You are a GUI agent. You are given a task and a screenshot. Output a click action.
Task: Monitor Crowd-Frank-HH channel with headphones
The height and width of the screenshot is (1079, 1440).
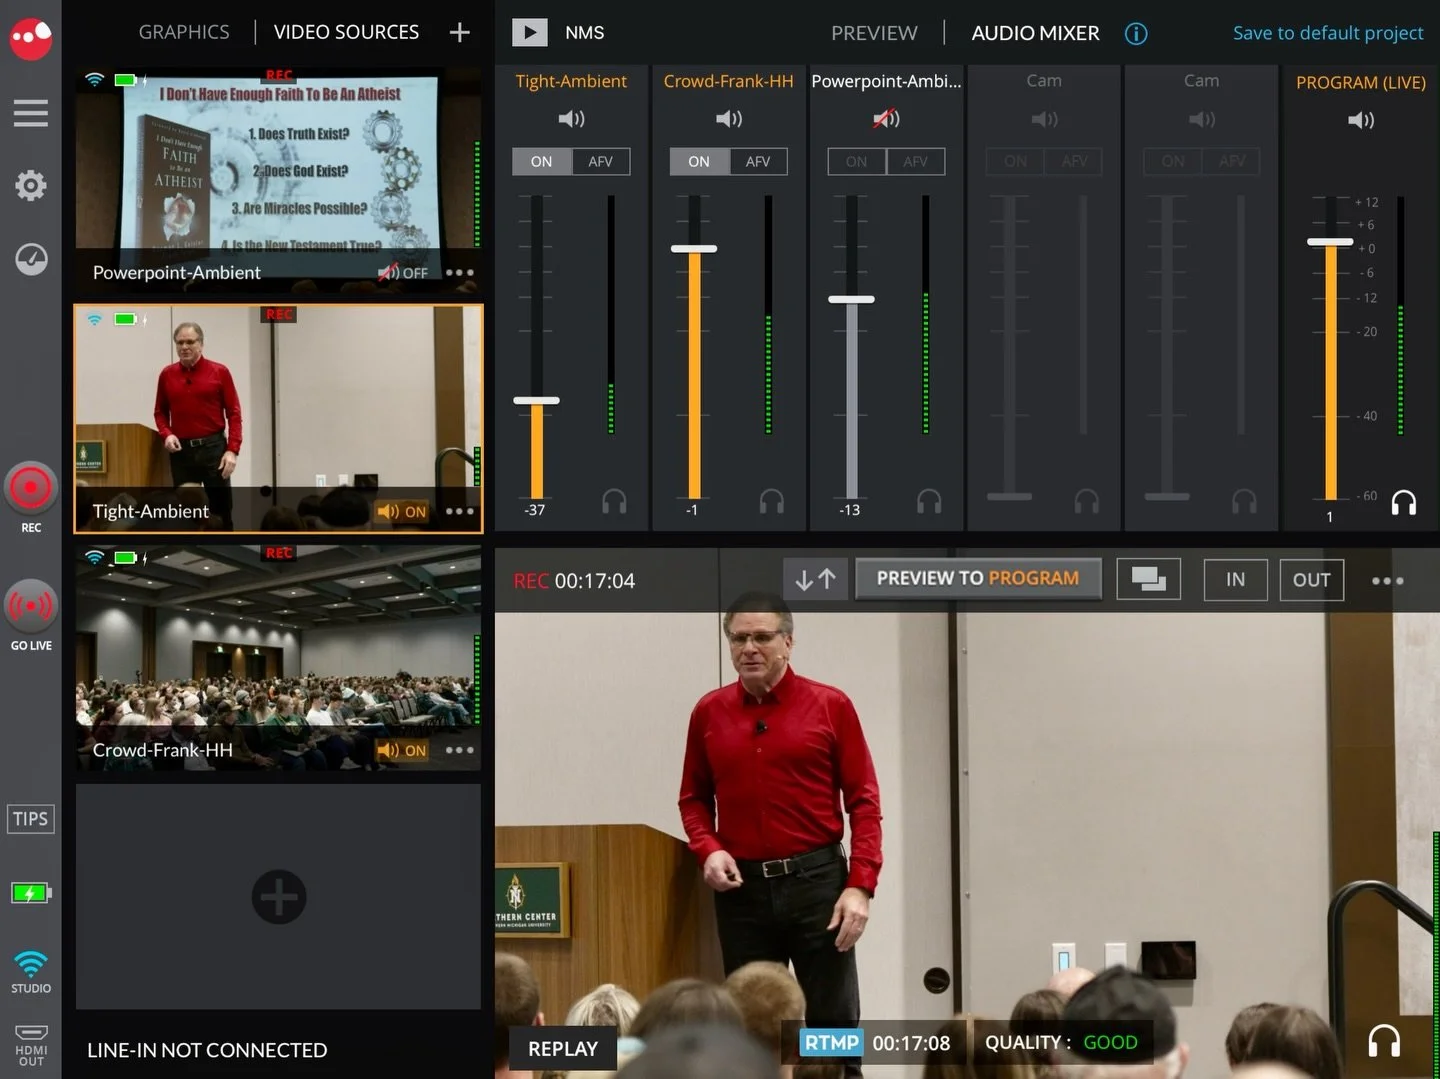point(772,501)
